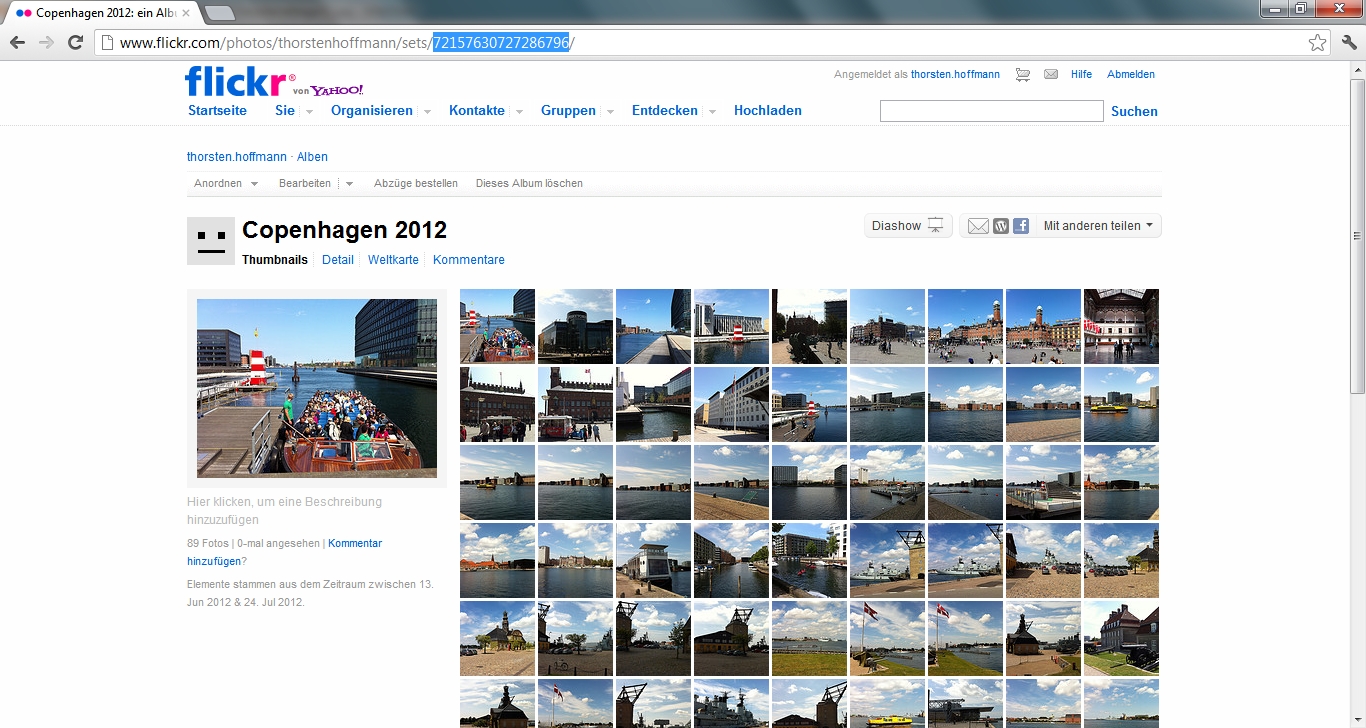Expand the arrow next to Organisieren
The width and height of the screenshot is (1366, 728).
[427, 112]
